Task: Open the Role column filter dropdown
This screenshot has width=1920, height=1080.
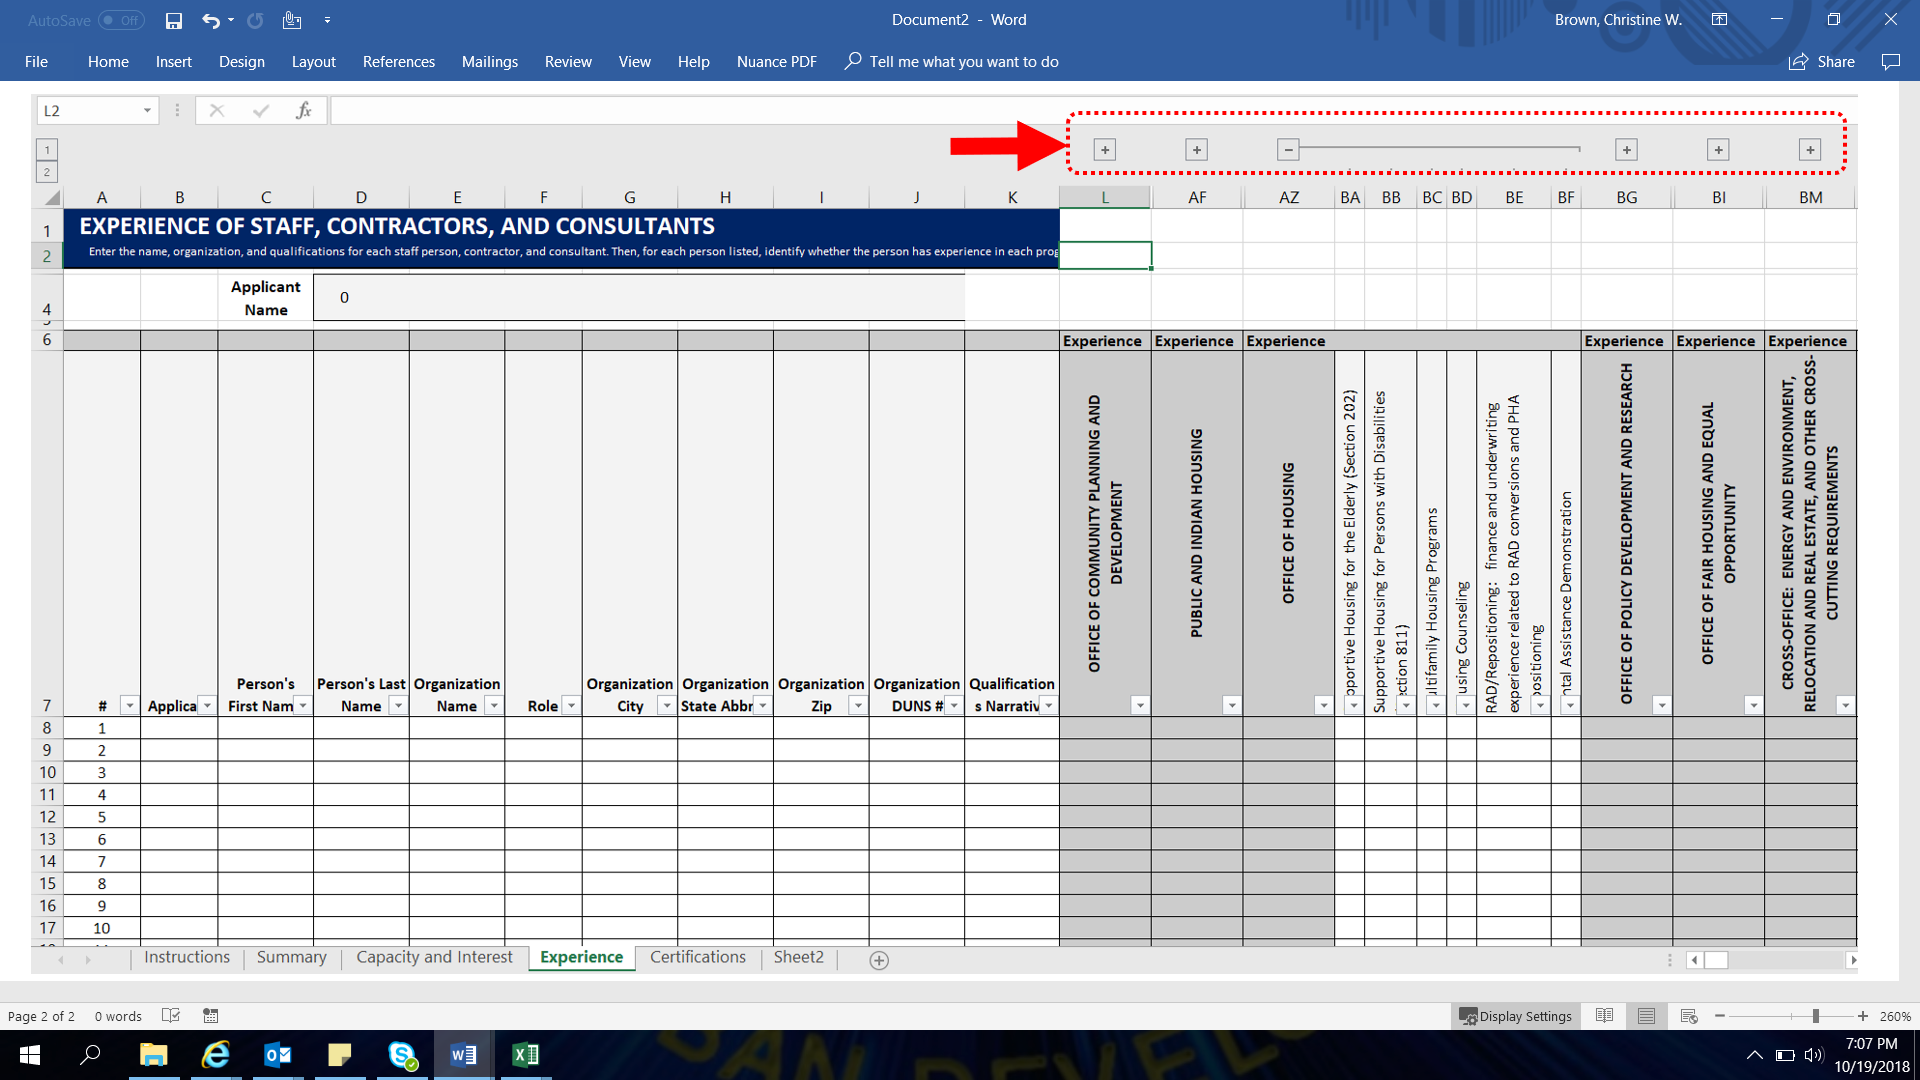Action: click(571, 706)
